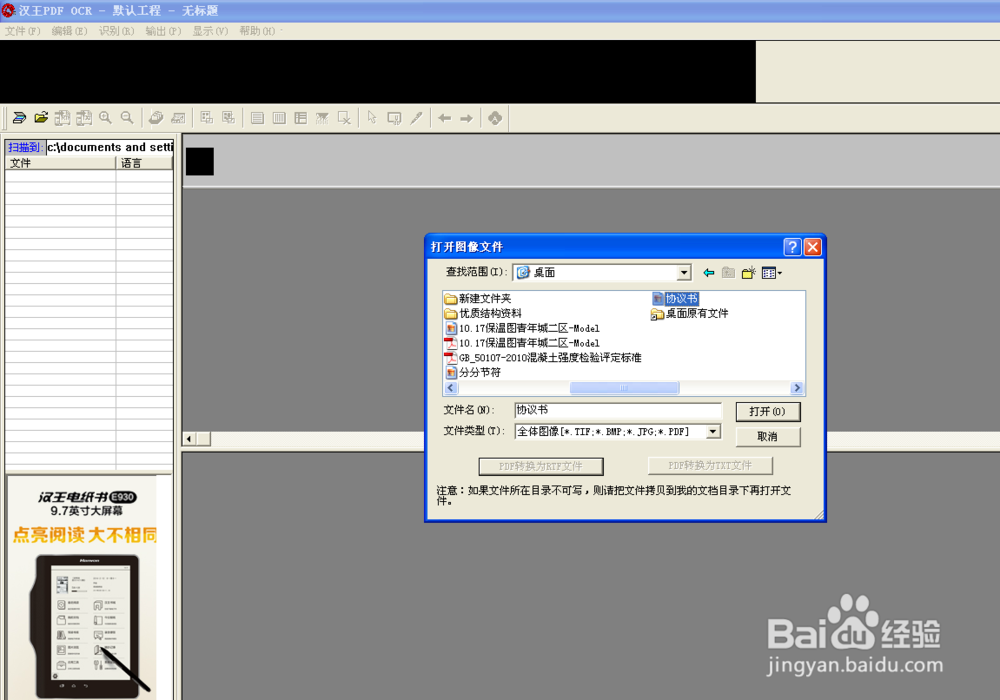
Task: Click the 汉王电纸书 advertisement image
Action: coord(83,587)
